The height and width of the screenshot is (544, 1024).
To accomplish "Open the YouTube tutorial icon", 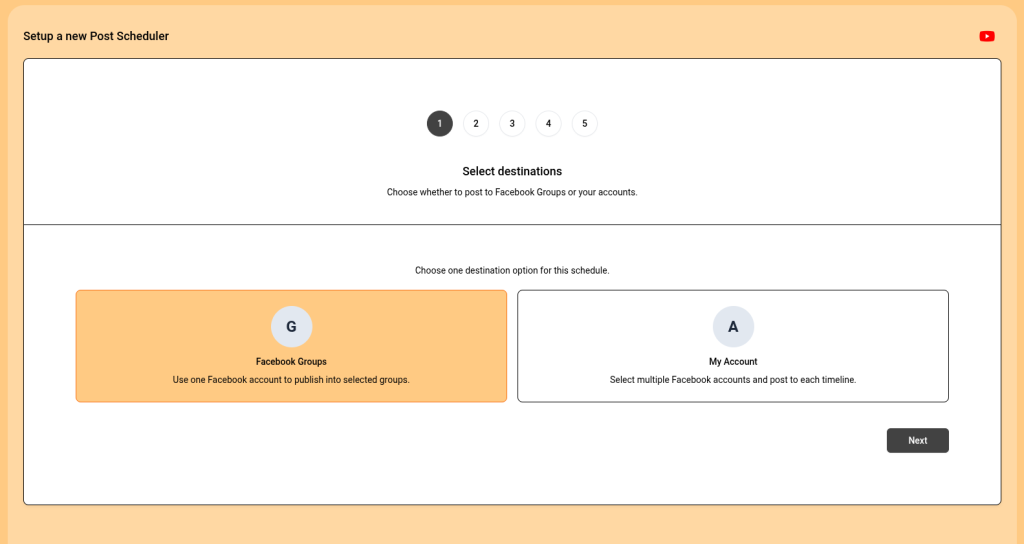I will point(987,37).
